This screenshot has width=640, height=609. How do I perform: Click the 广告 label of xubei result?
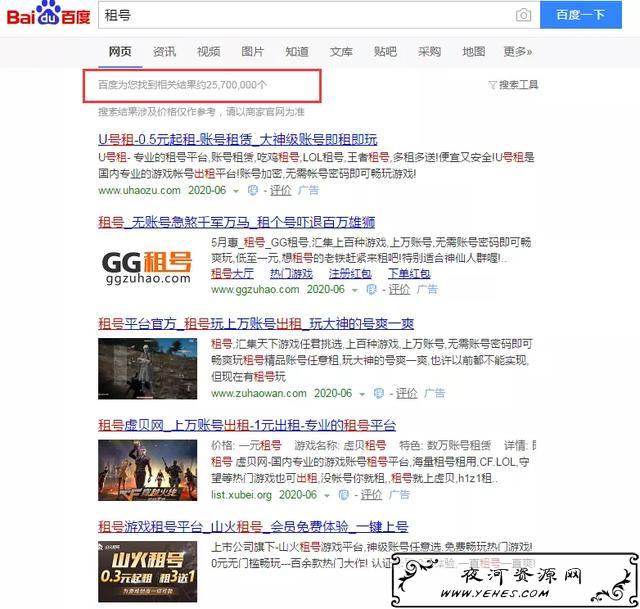click(x=399, y=495)
